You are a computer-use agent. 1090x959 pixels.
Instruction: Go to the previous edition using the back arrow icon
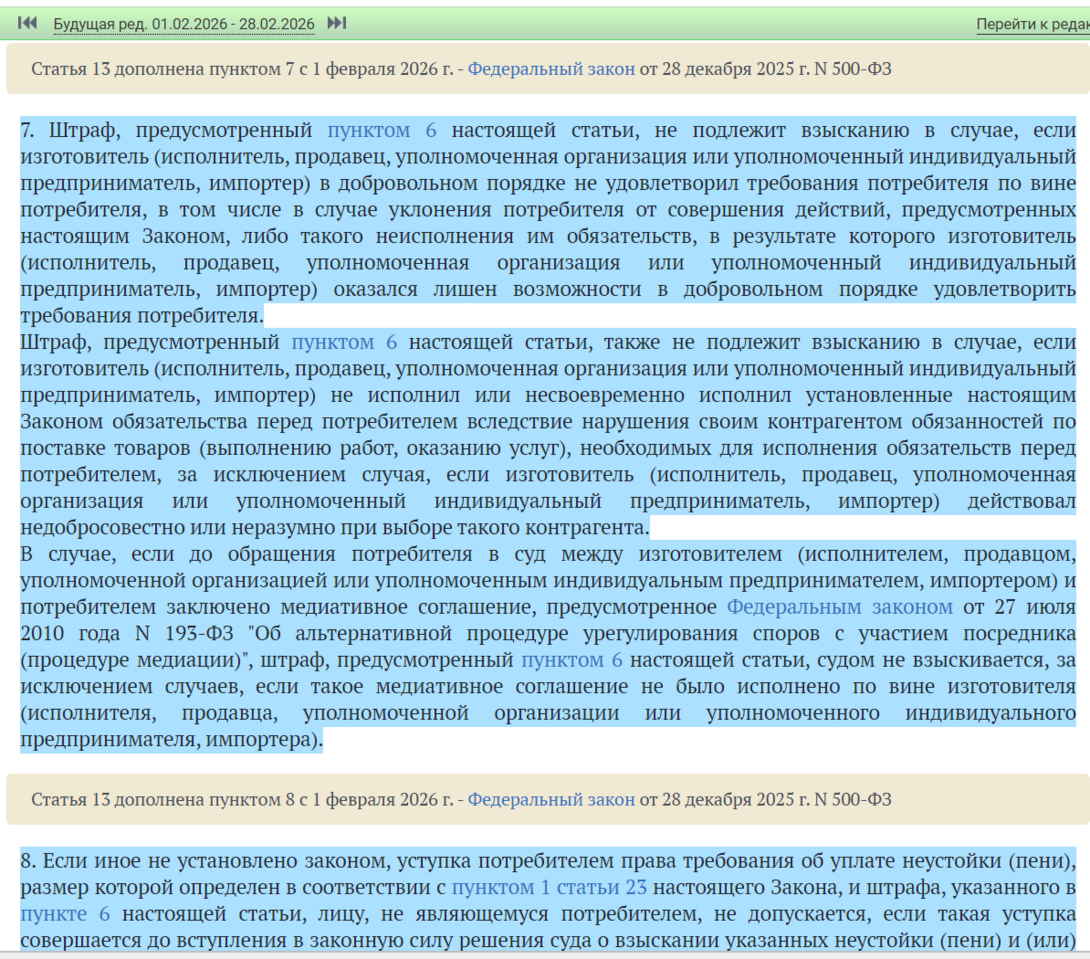[28, 23]
